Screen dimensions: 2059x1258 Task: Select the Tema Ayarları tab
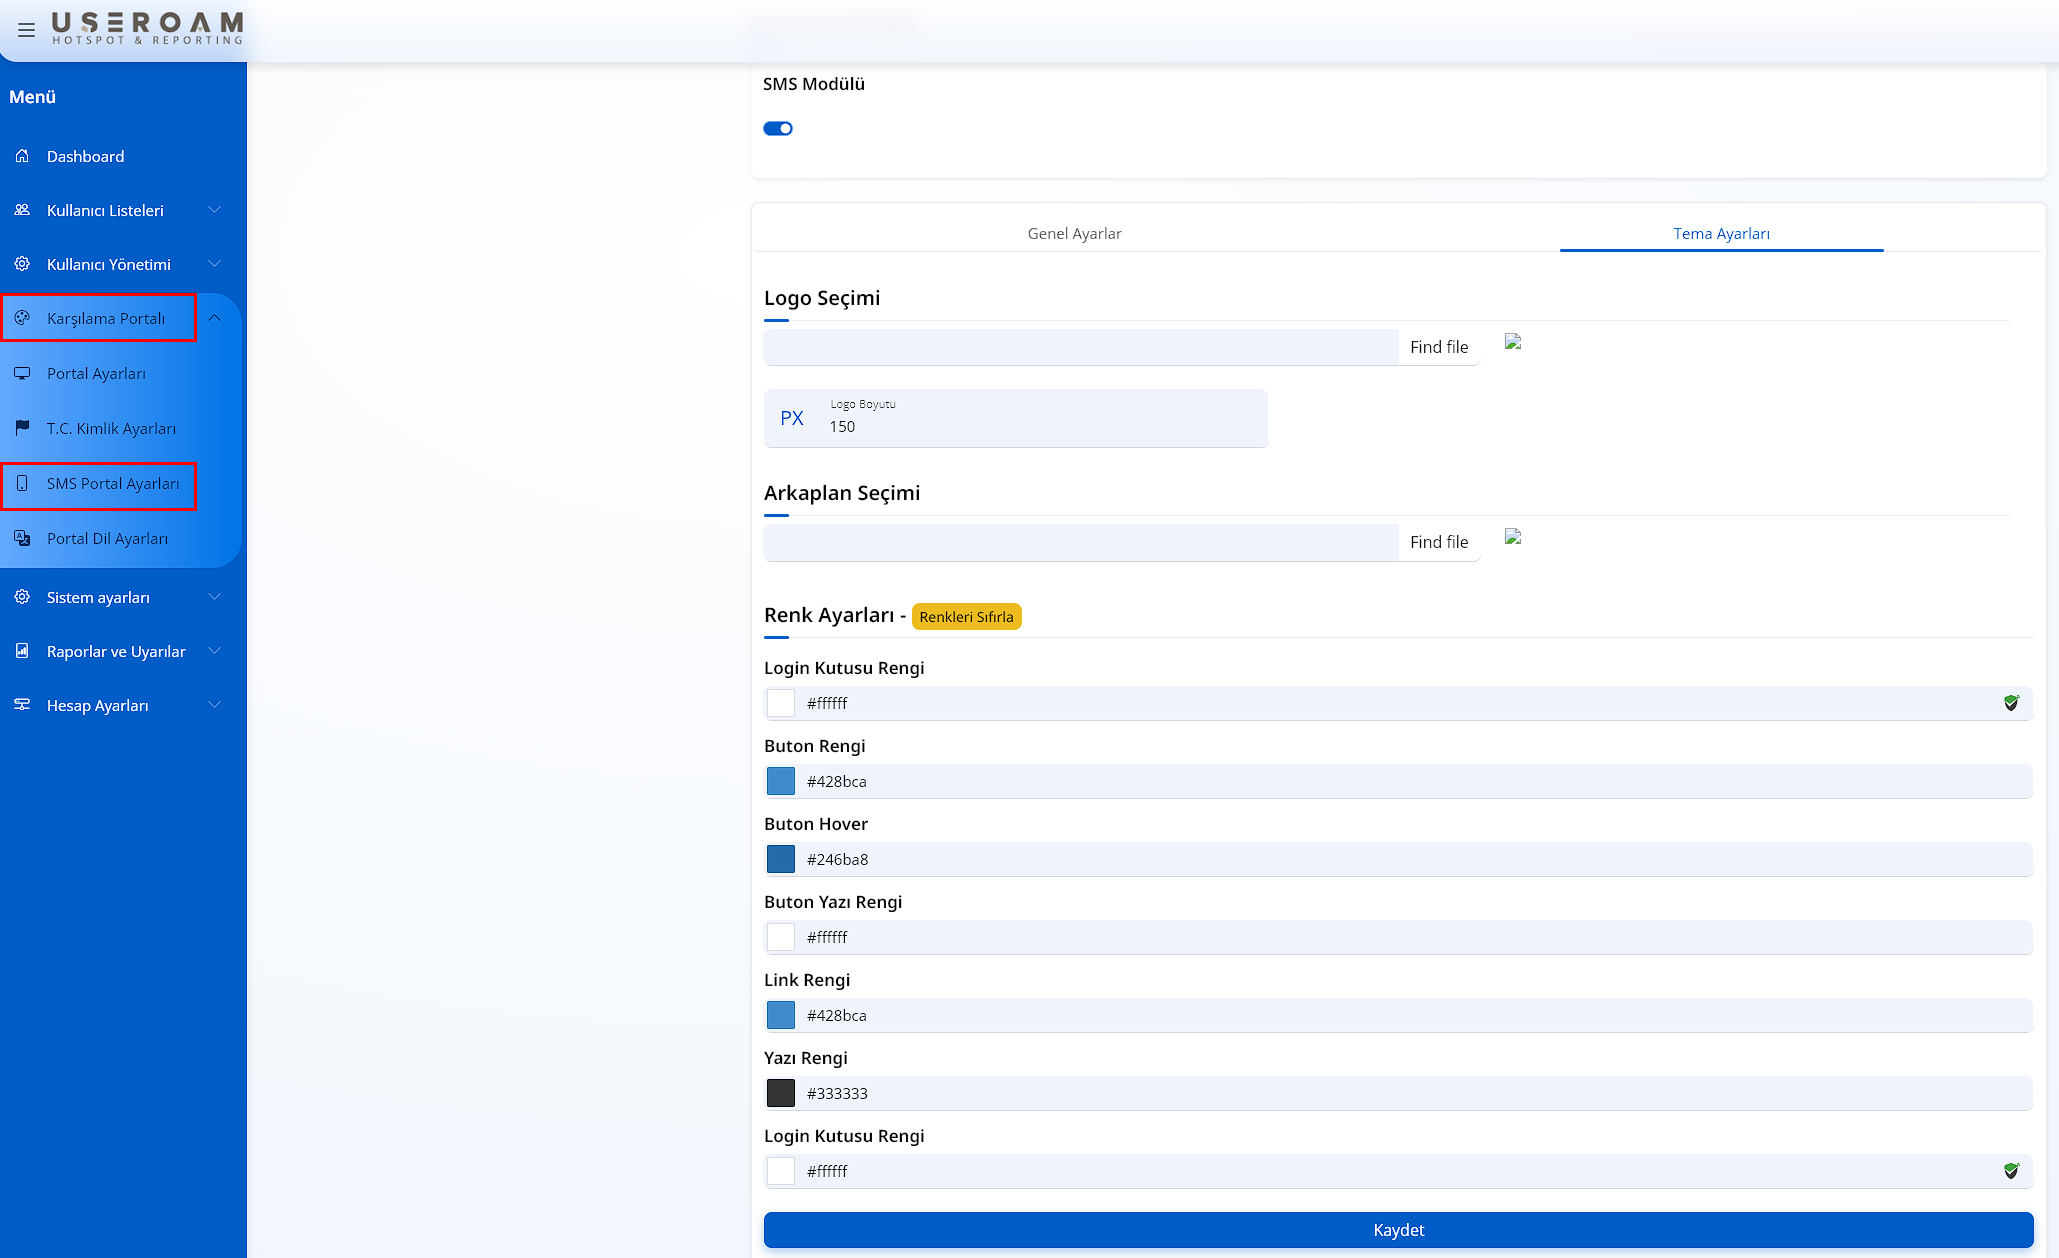(x=1721, y=233)
